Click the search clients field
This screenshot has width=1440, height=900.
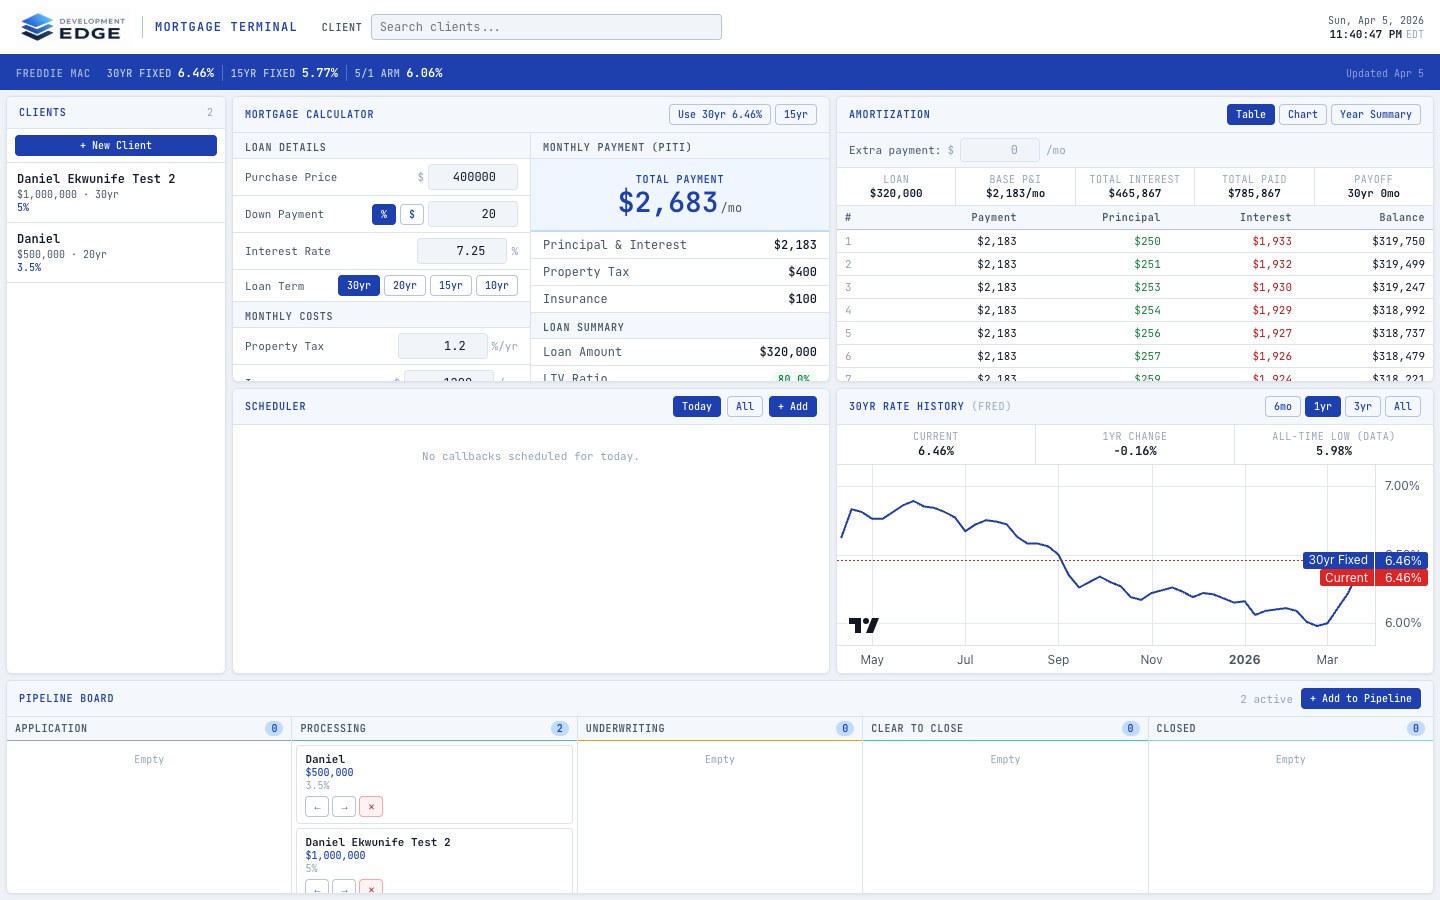[546, 27]
